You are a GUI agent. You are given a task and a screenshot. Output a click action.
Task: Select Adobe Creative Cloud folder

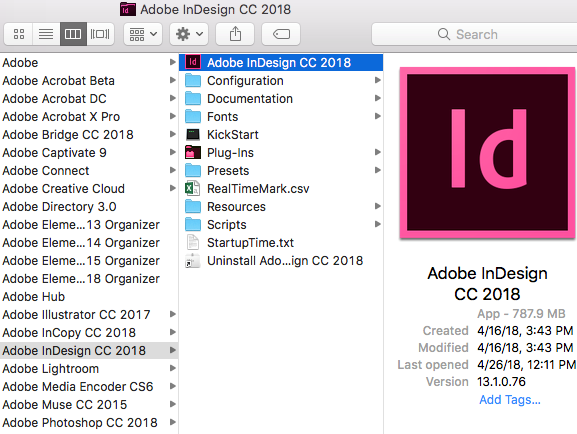[x=89, y=188]
